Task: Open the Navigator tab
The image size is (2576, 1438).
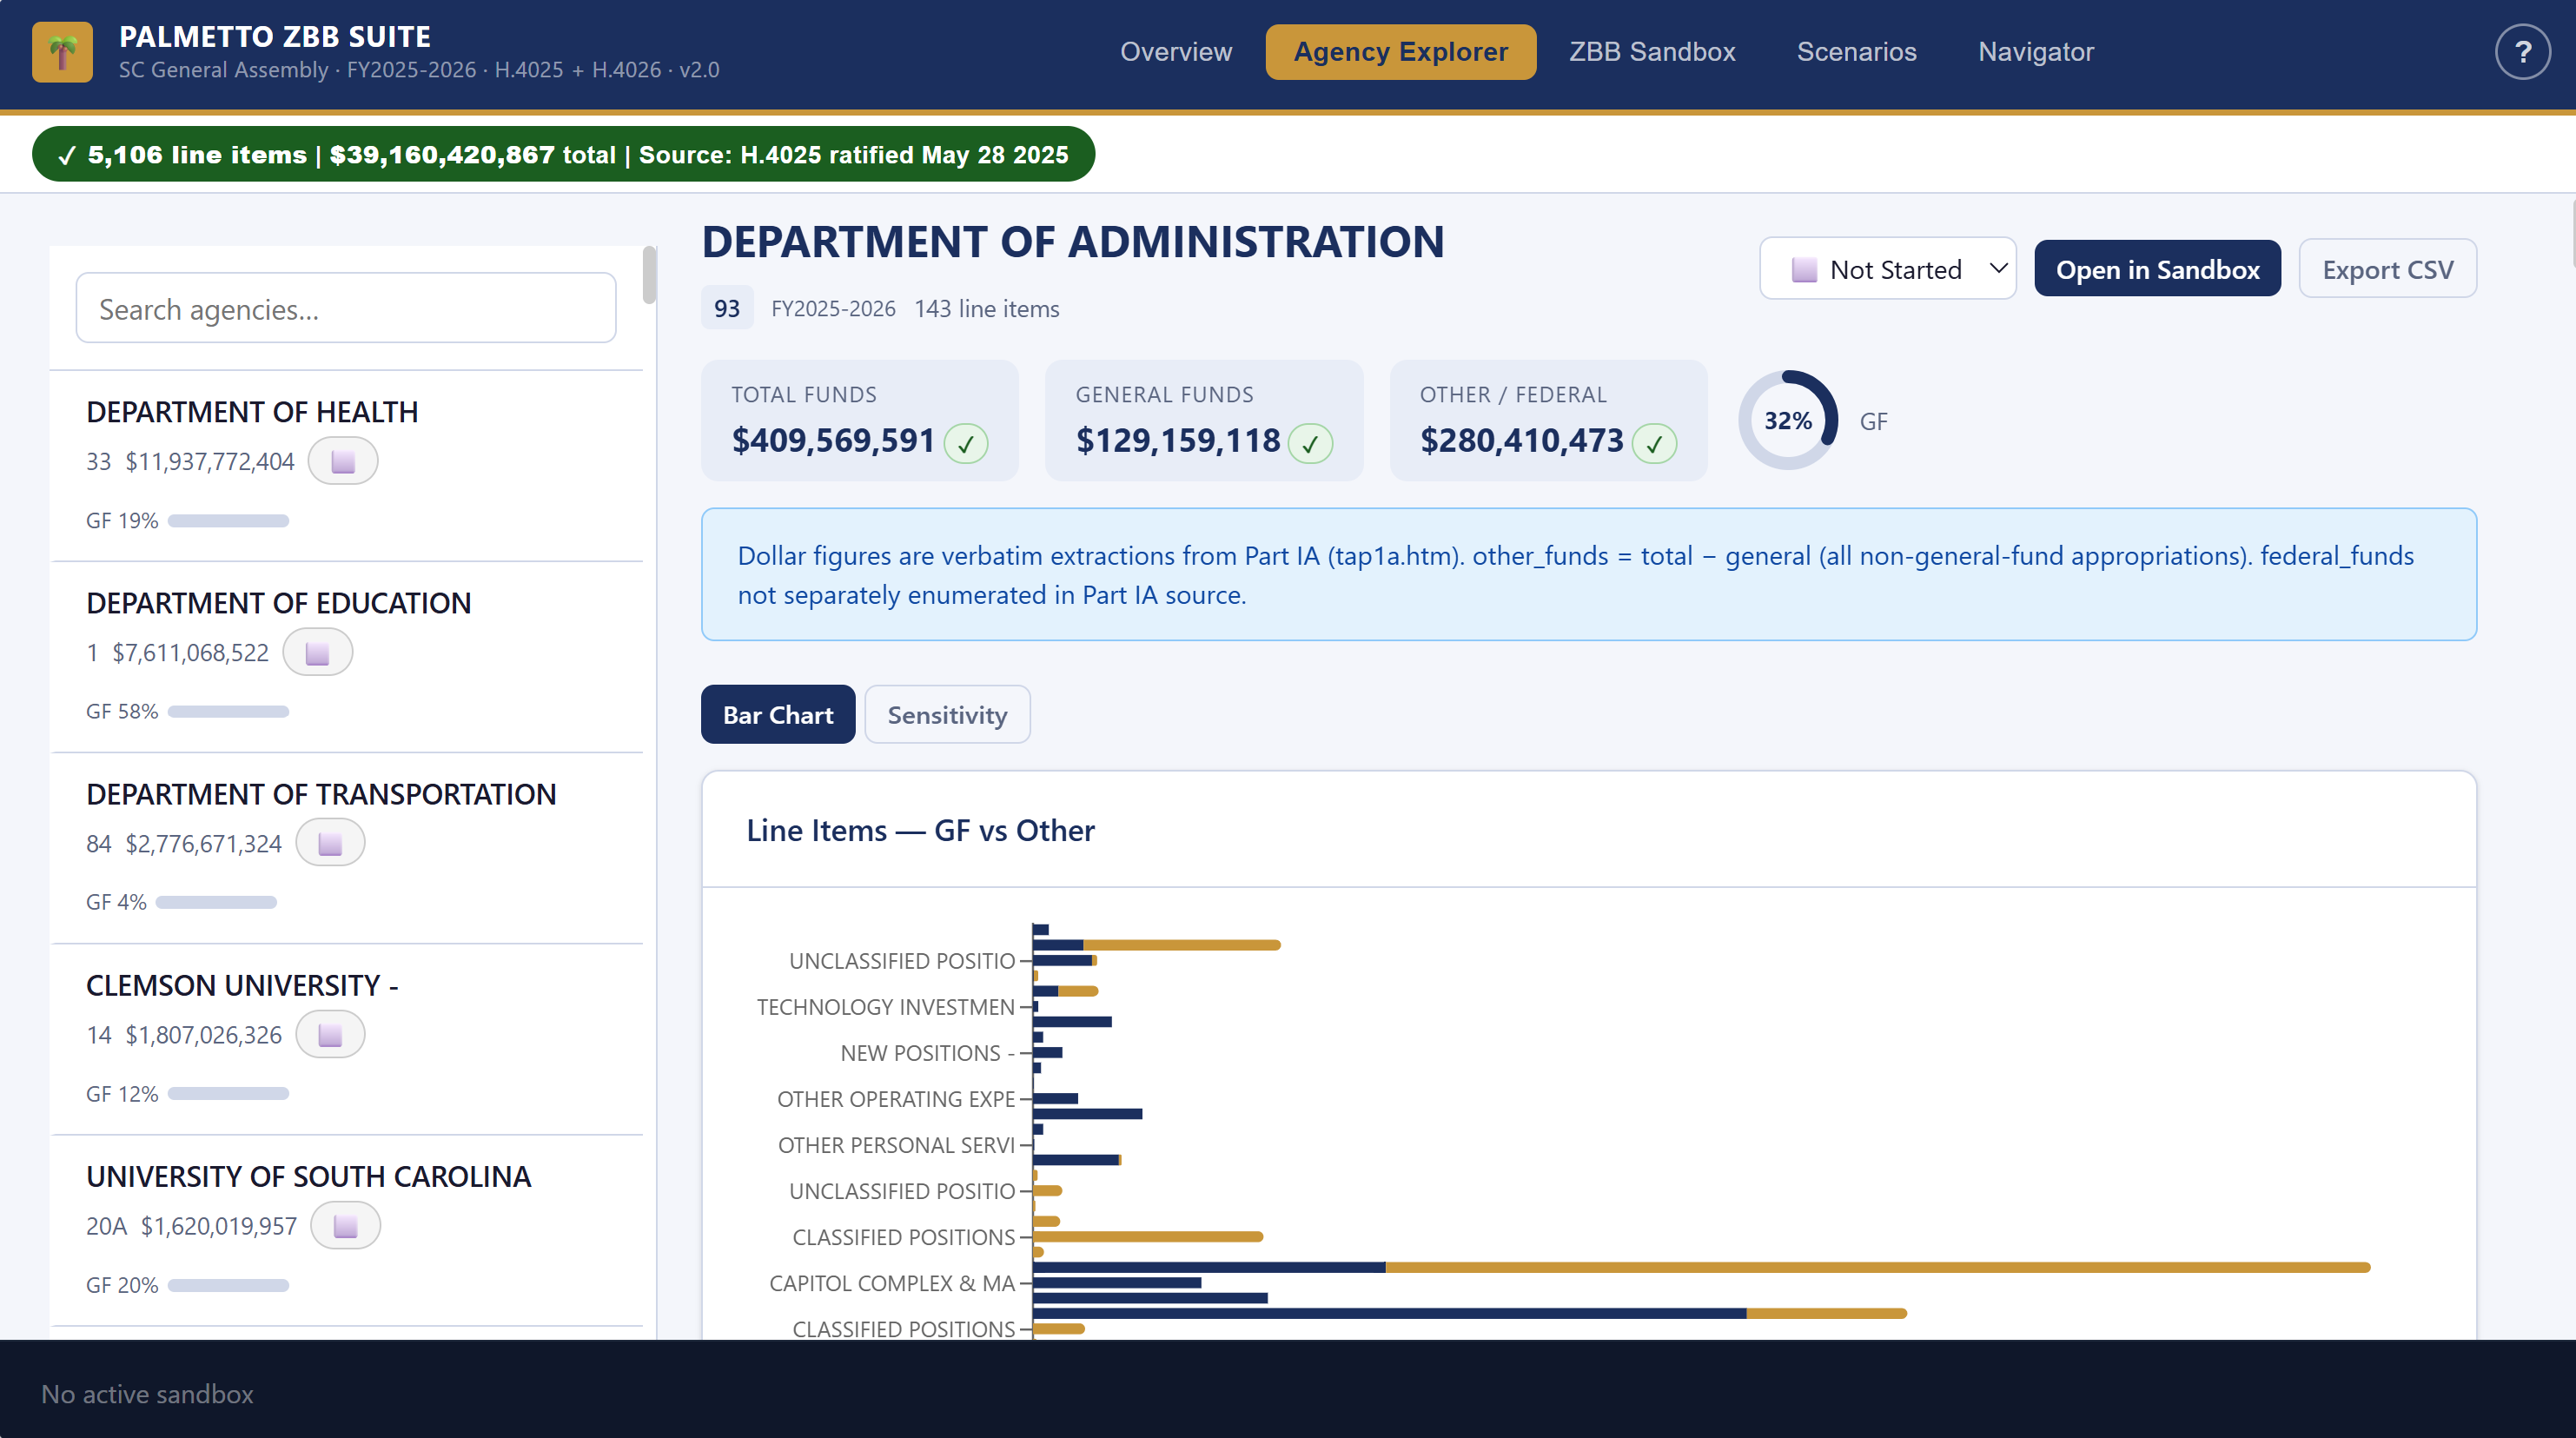Action: (2036, 52)
